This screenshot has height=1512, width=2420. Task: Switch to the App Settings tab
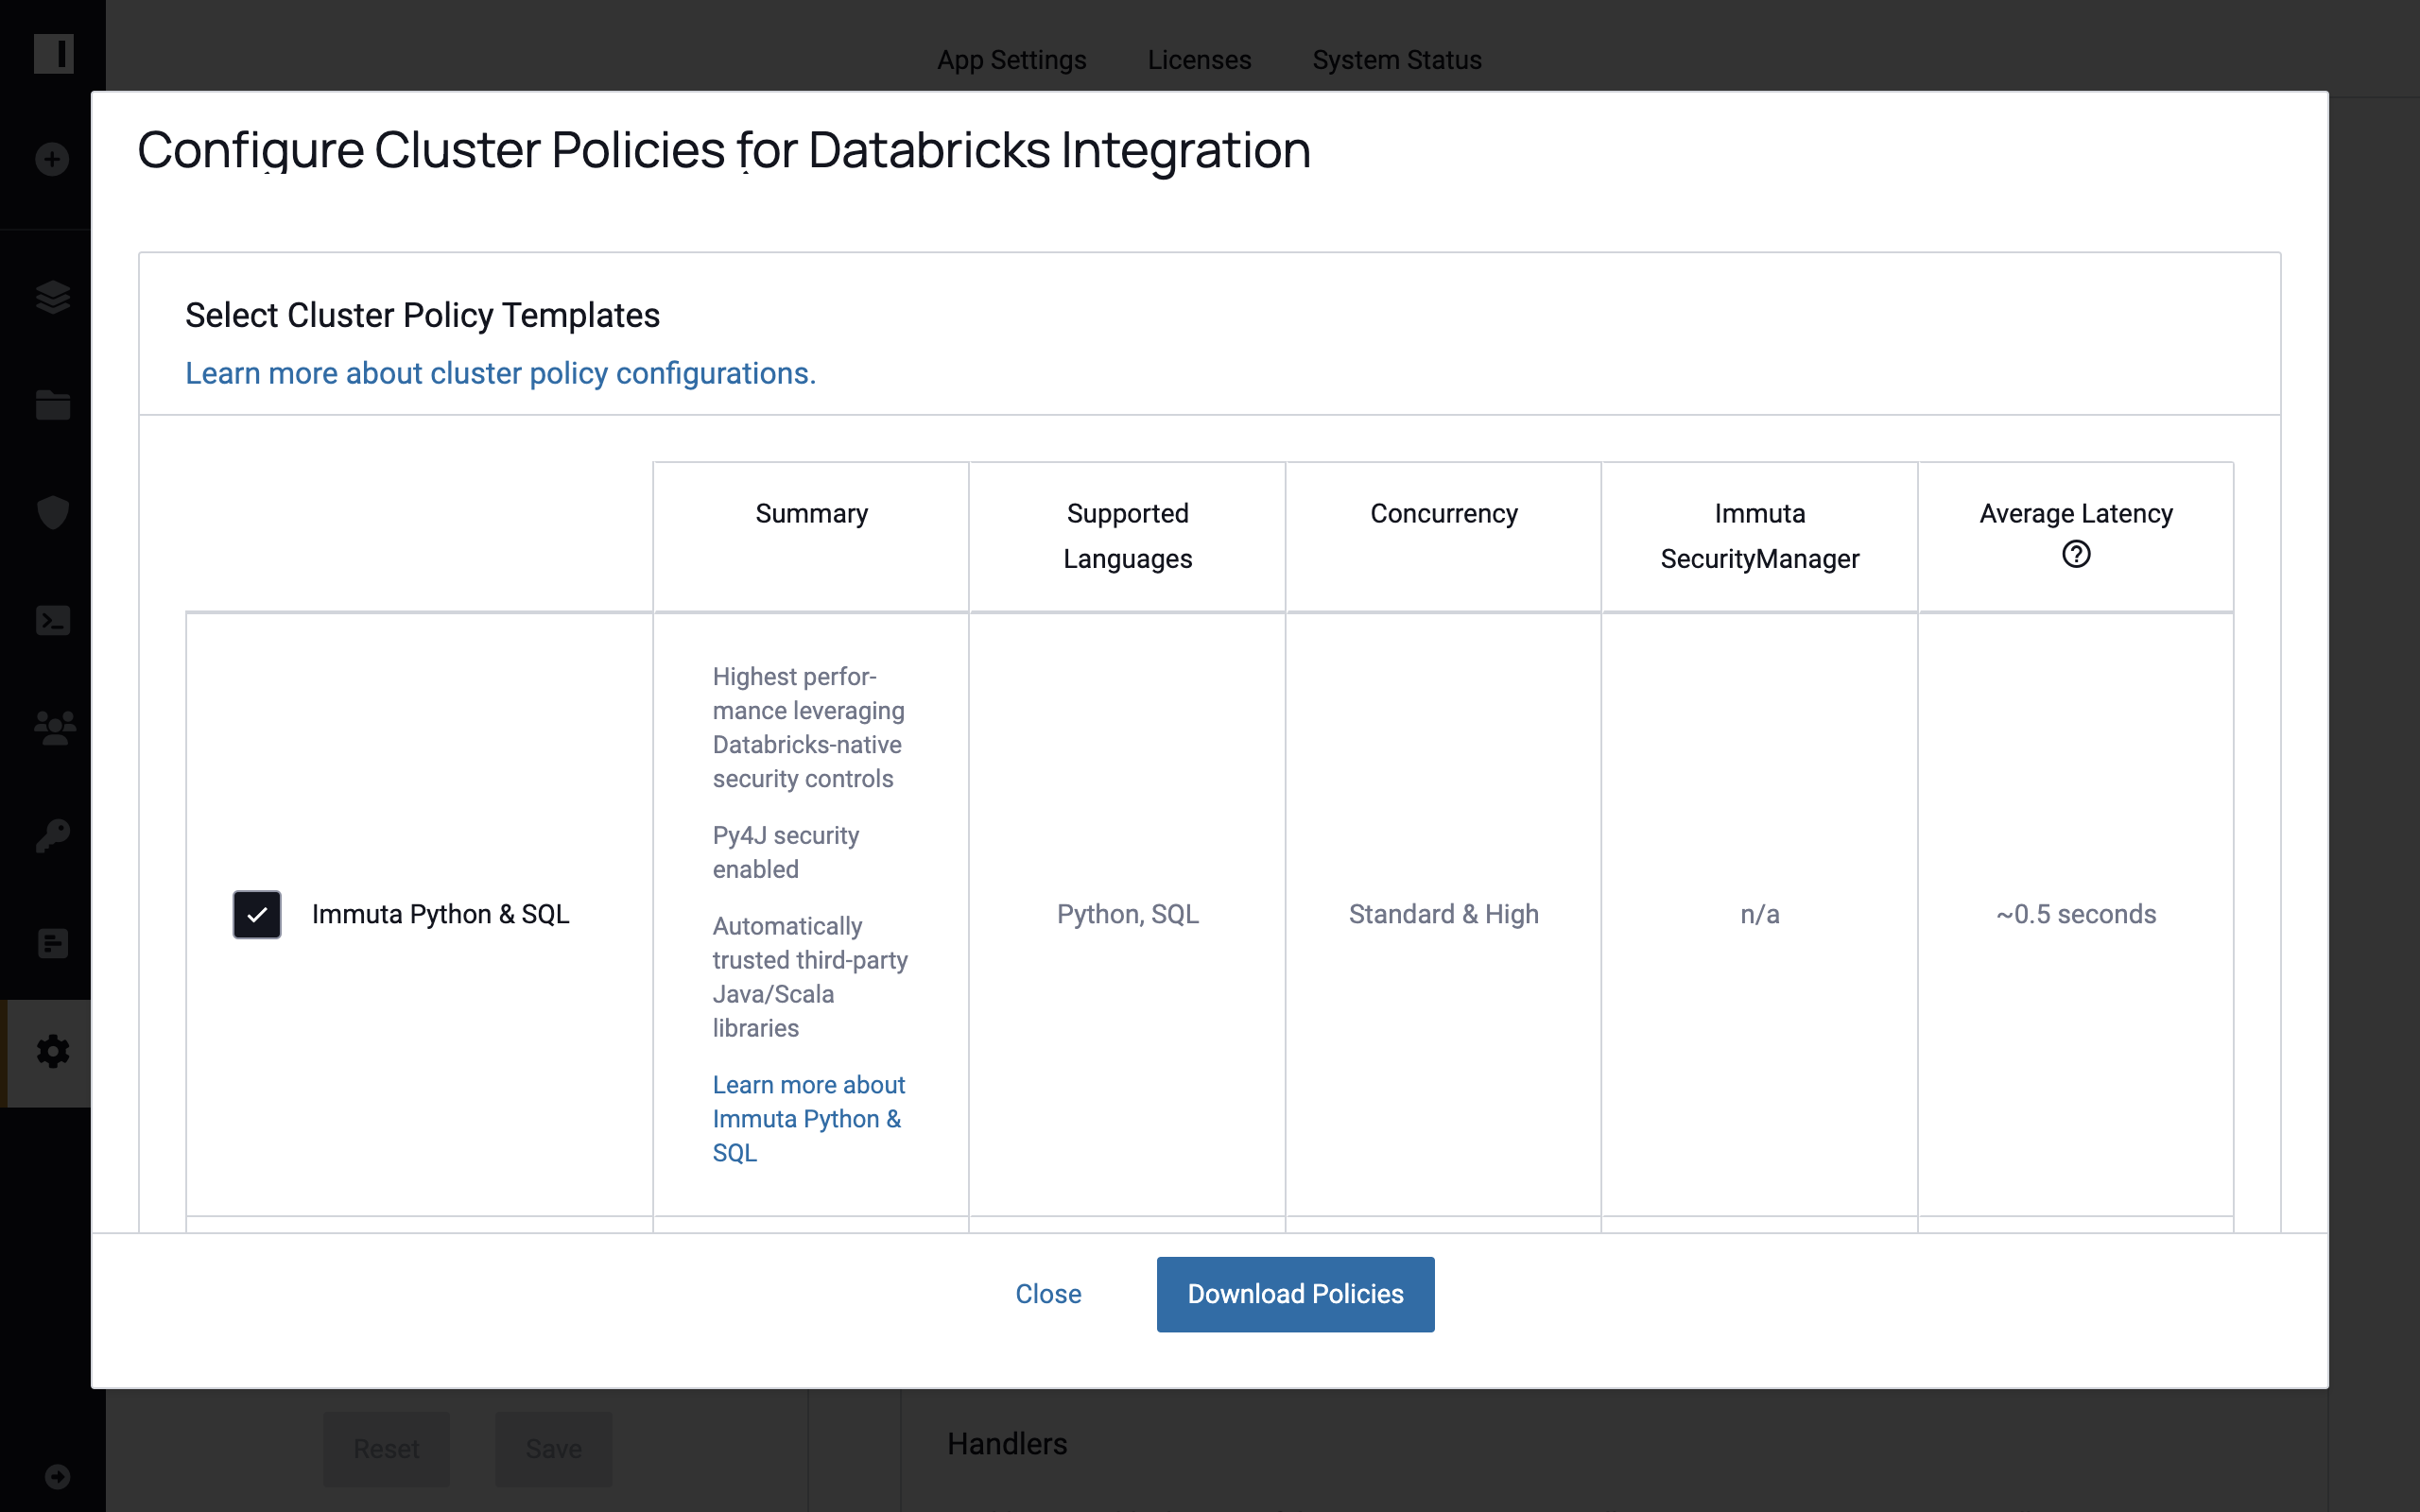point(1011,60)
